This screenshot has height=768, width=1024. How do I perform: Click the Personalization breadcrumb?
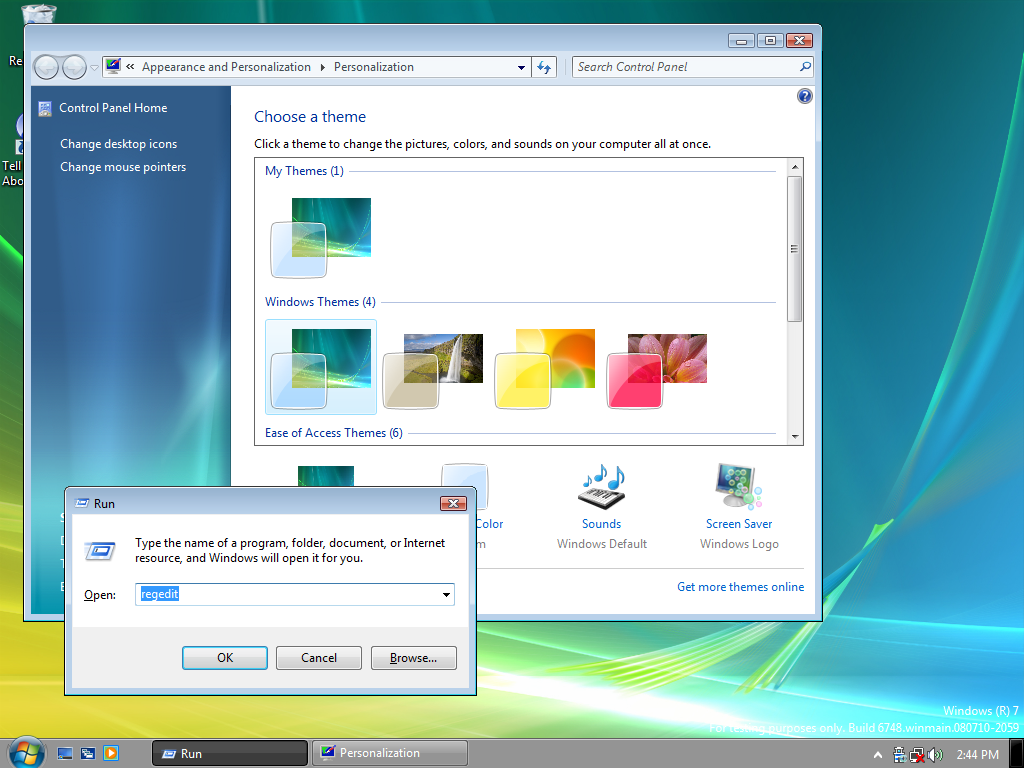374,67
